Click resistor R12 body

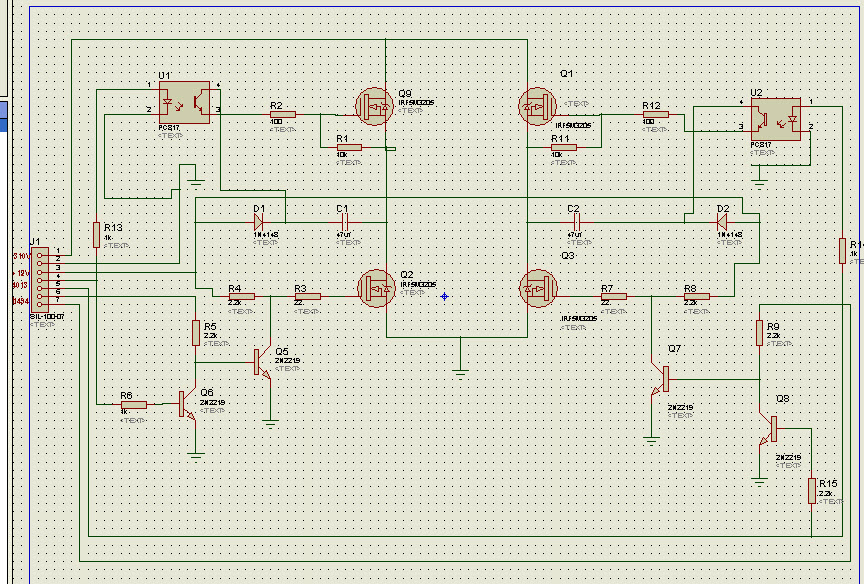coord(656,115)
